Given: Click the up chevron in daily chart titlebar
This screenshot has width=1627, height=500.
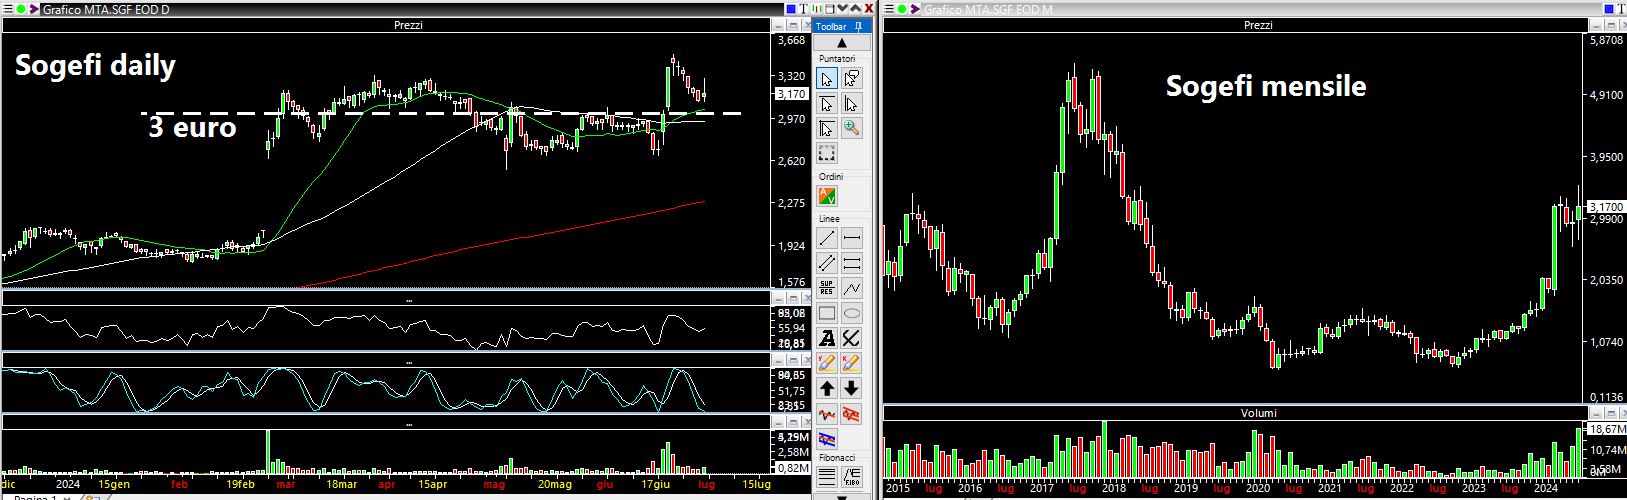Looking at the screenshot, I should click(x=855, y=9).
